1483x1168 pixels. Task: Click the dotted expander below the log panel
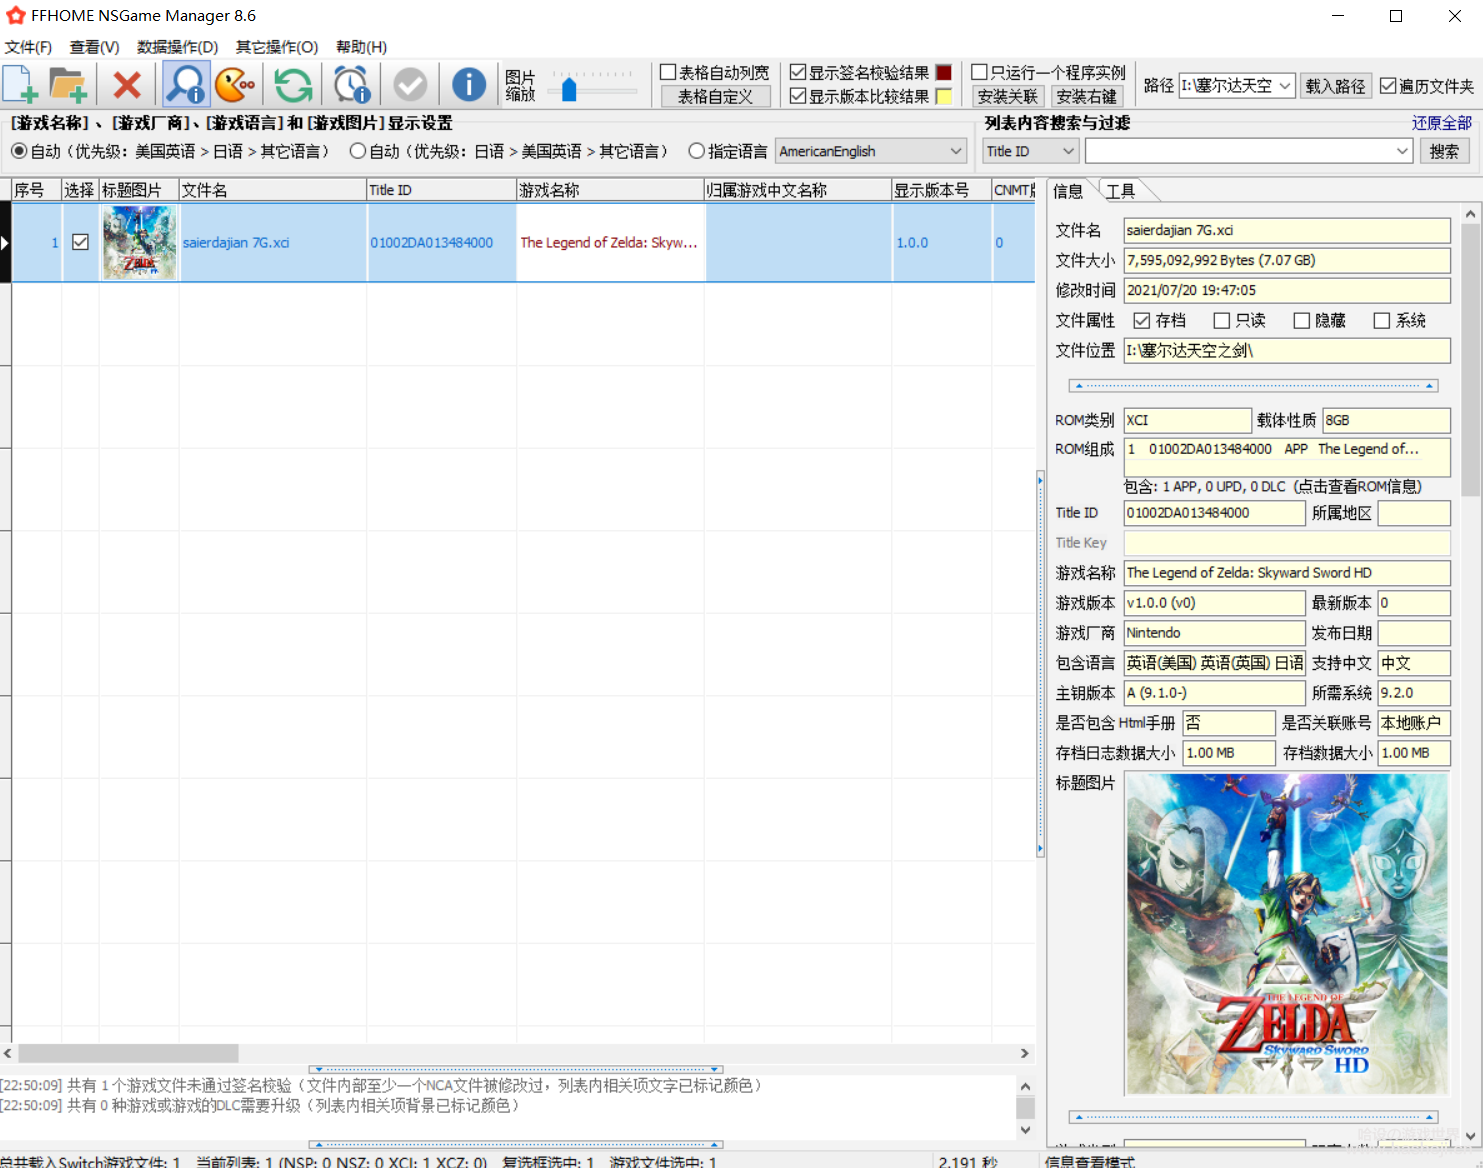516,1144
